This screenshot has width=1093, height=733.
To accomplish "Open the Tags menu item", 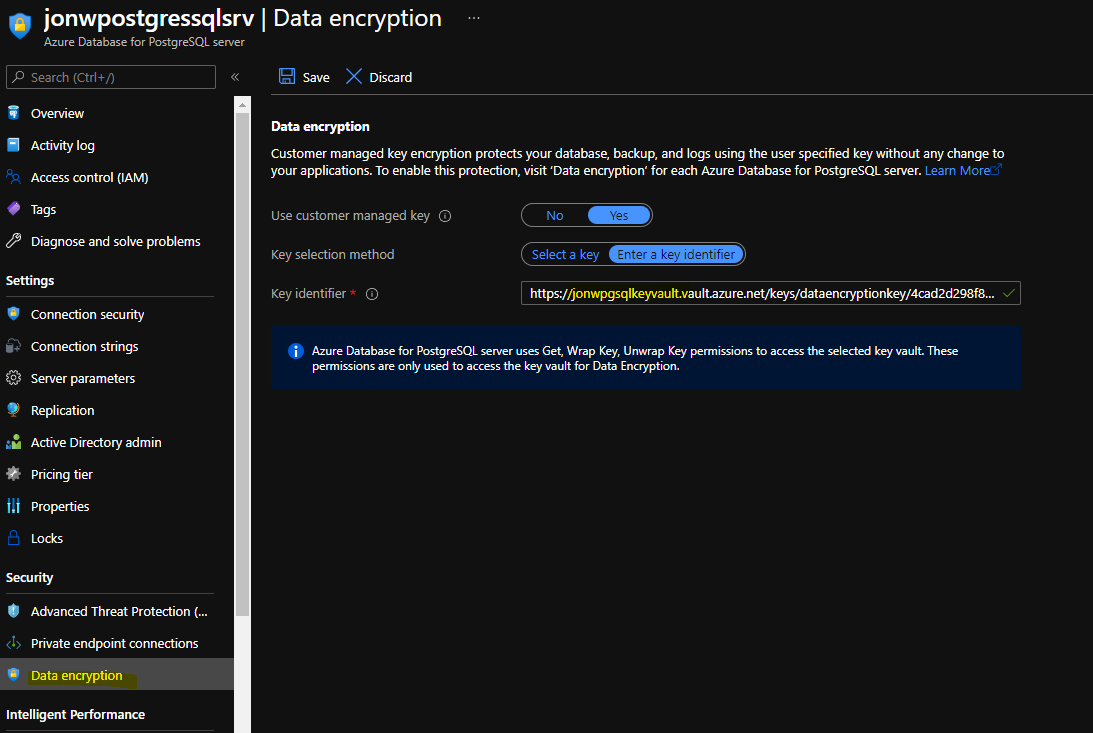I will pyautogui.click(x=43, y=210).
